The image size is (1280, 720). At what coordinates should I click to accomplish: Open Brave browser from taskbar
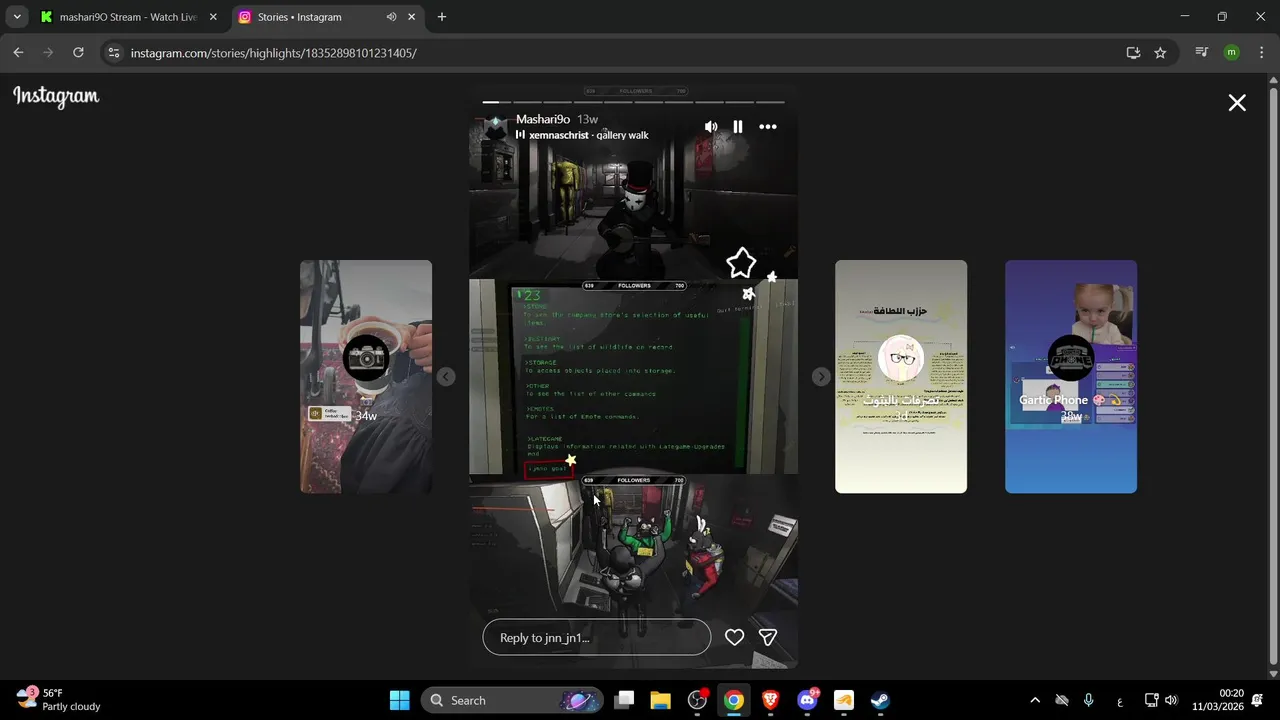coord(770,700)
